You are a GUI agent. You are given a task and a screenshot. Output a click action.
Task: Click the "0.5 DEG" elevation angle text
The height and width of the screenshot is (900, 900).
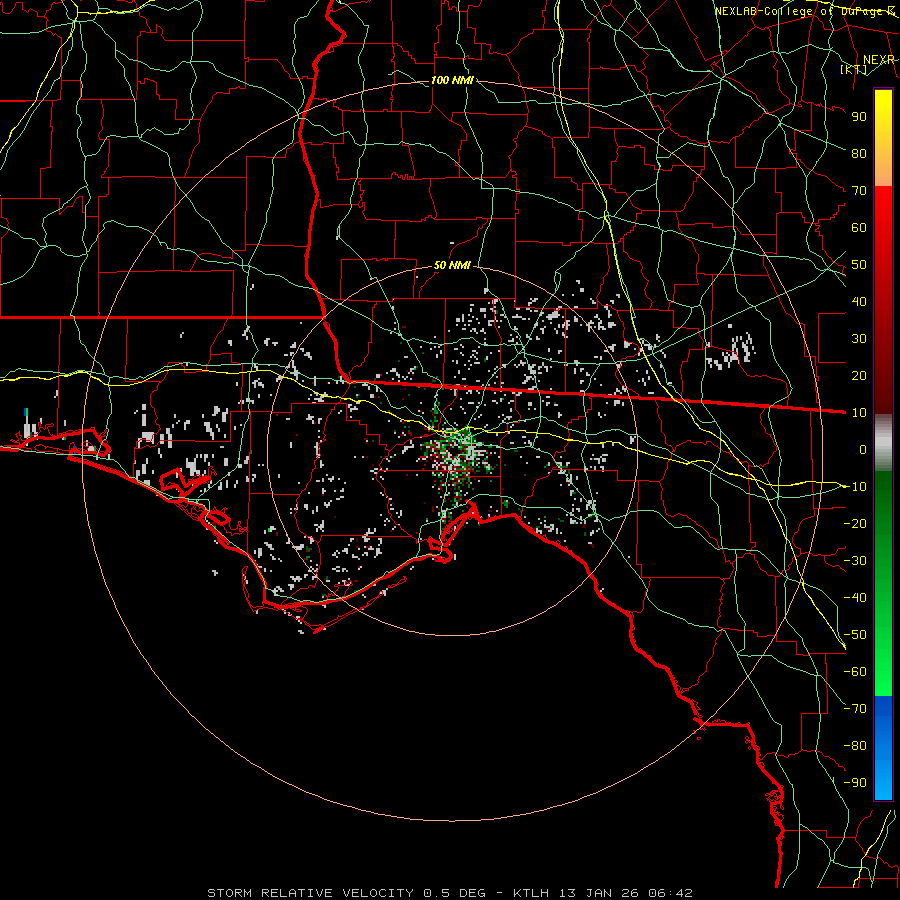(455, 893)
